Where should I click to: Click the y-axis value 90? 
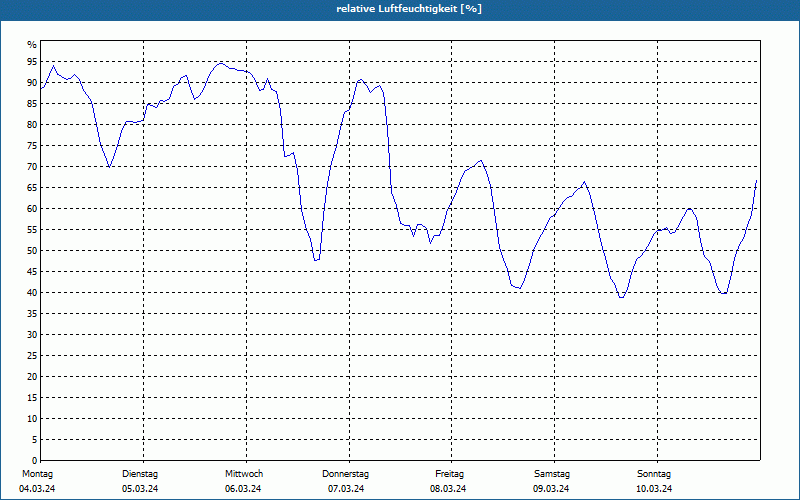[x=32, y=83]
